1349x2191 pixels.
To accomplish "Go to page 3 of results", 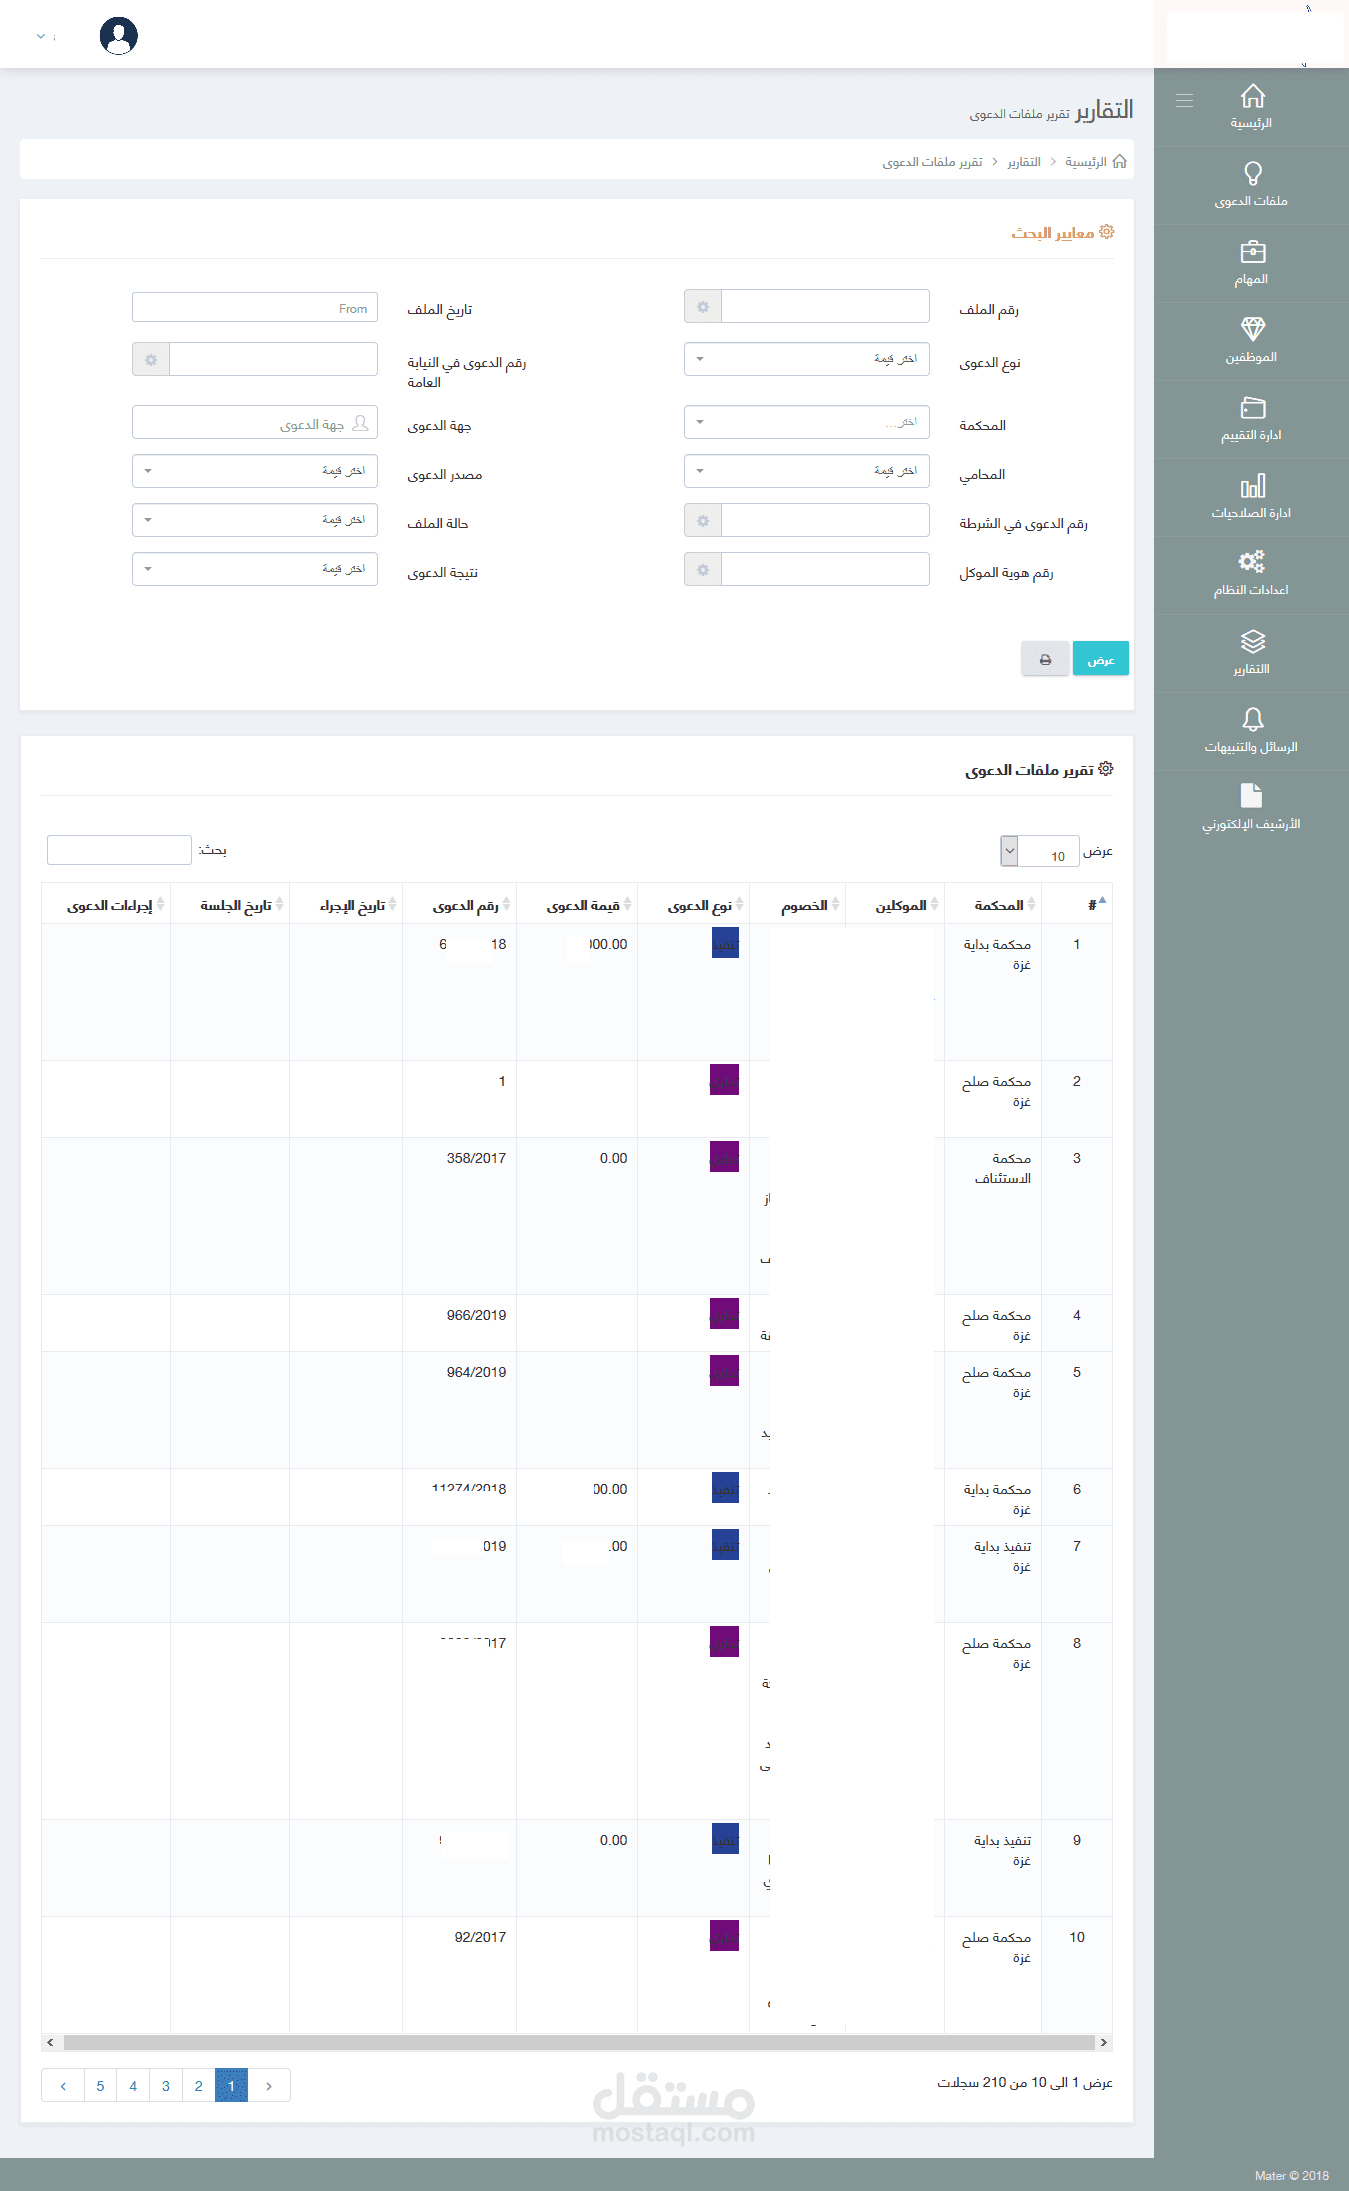I will coord(166,2085).
